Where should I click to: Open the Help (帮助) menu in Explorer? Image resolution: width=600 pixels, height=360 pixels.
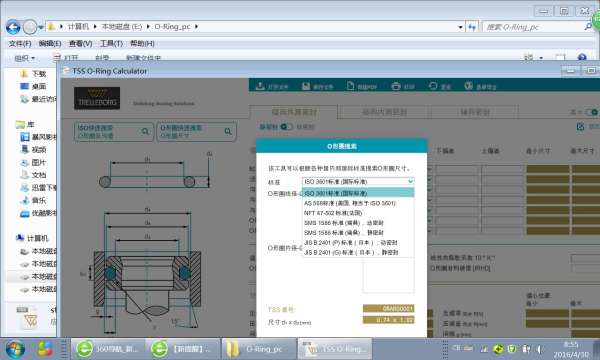tap(142, 44)
